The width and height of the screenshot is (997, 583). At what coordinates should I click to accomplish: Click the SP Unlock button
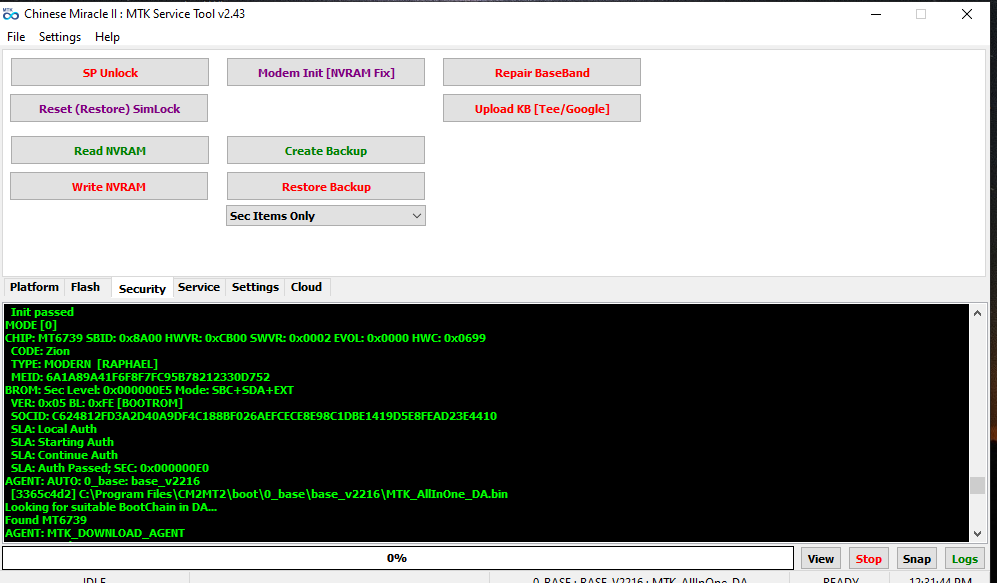(110, 73)
